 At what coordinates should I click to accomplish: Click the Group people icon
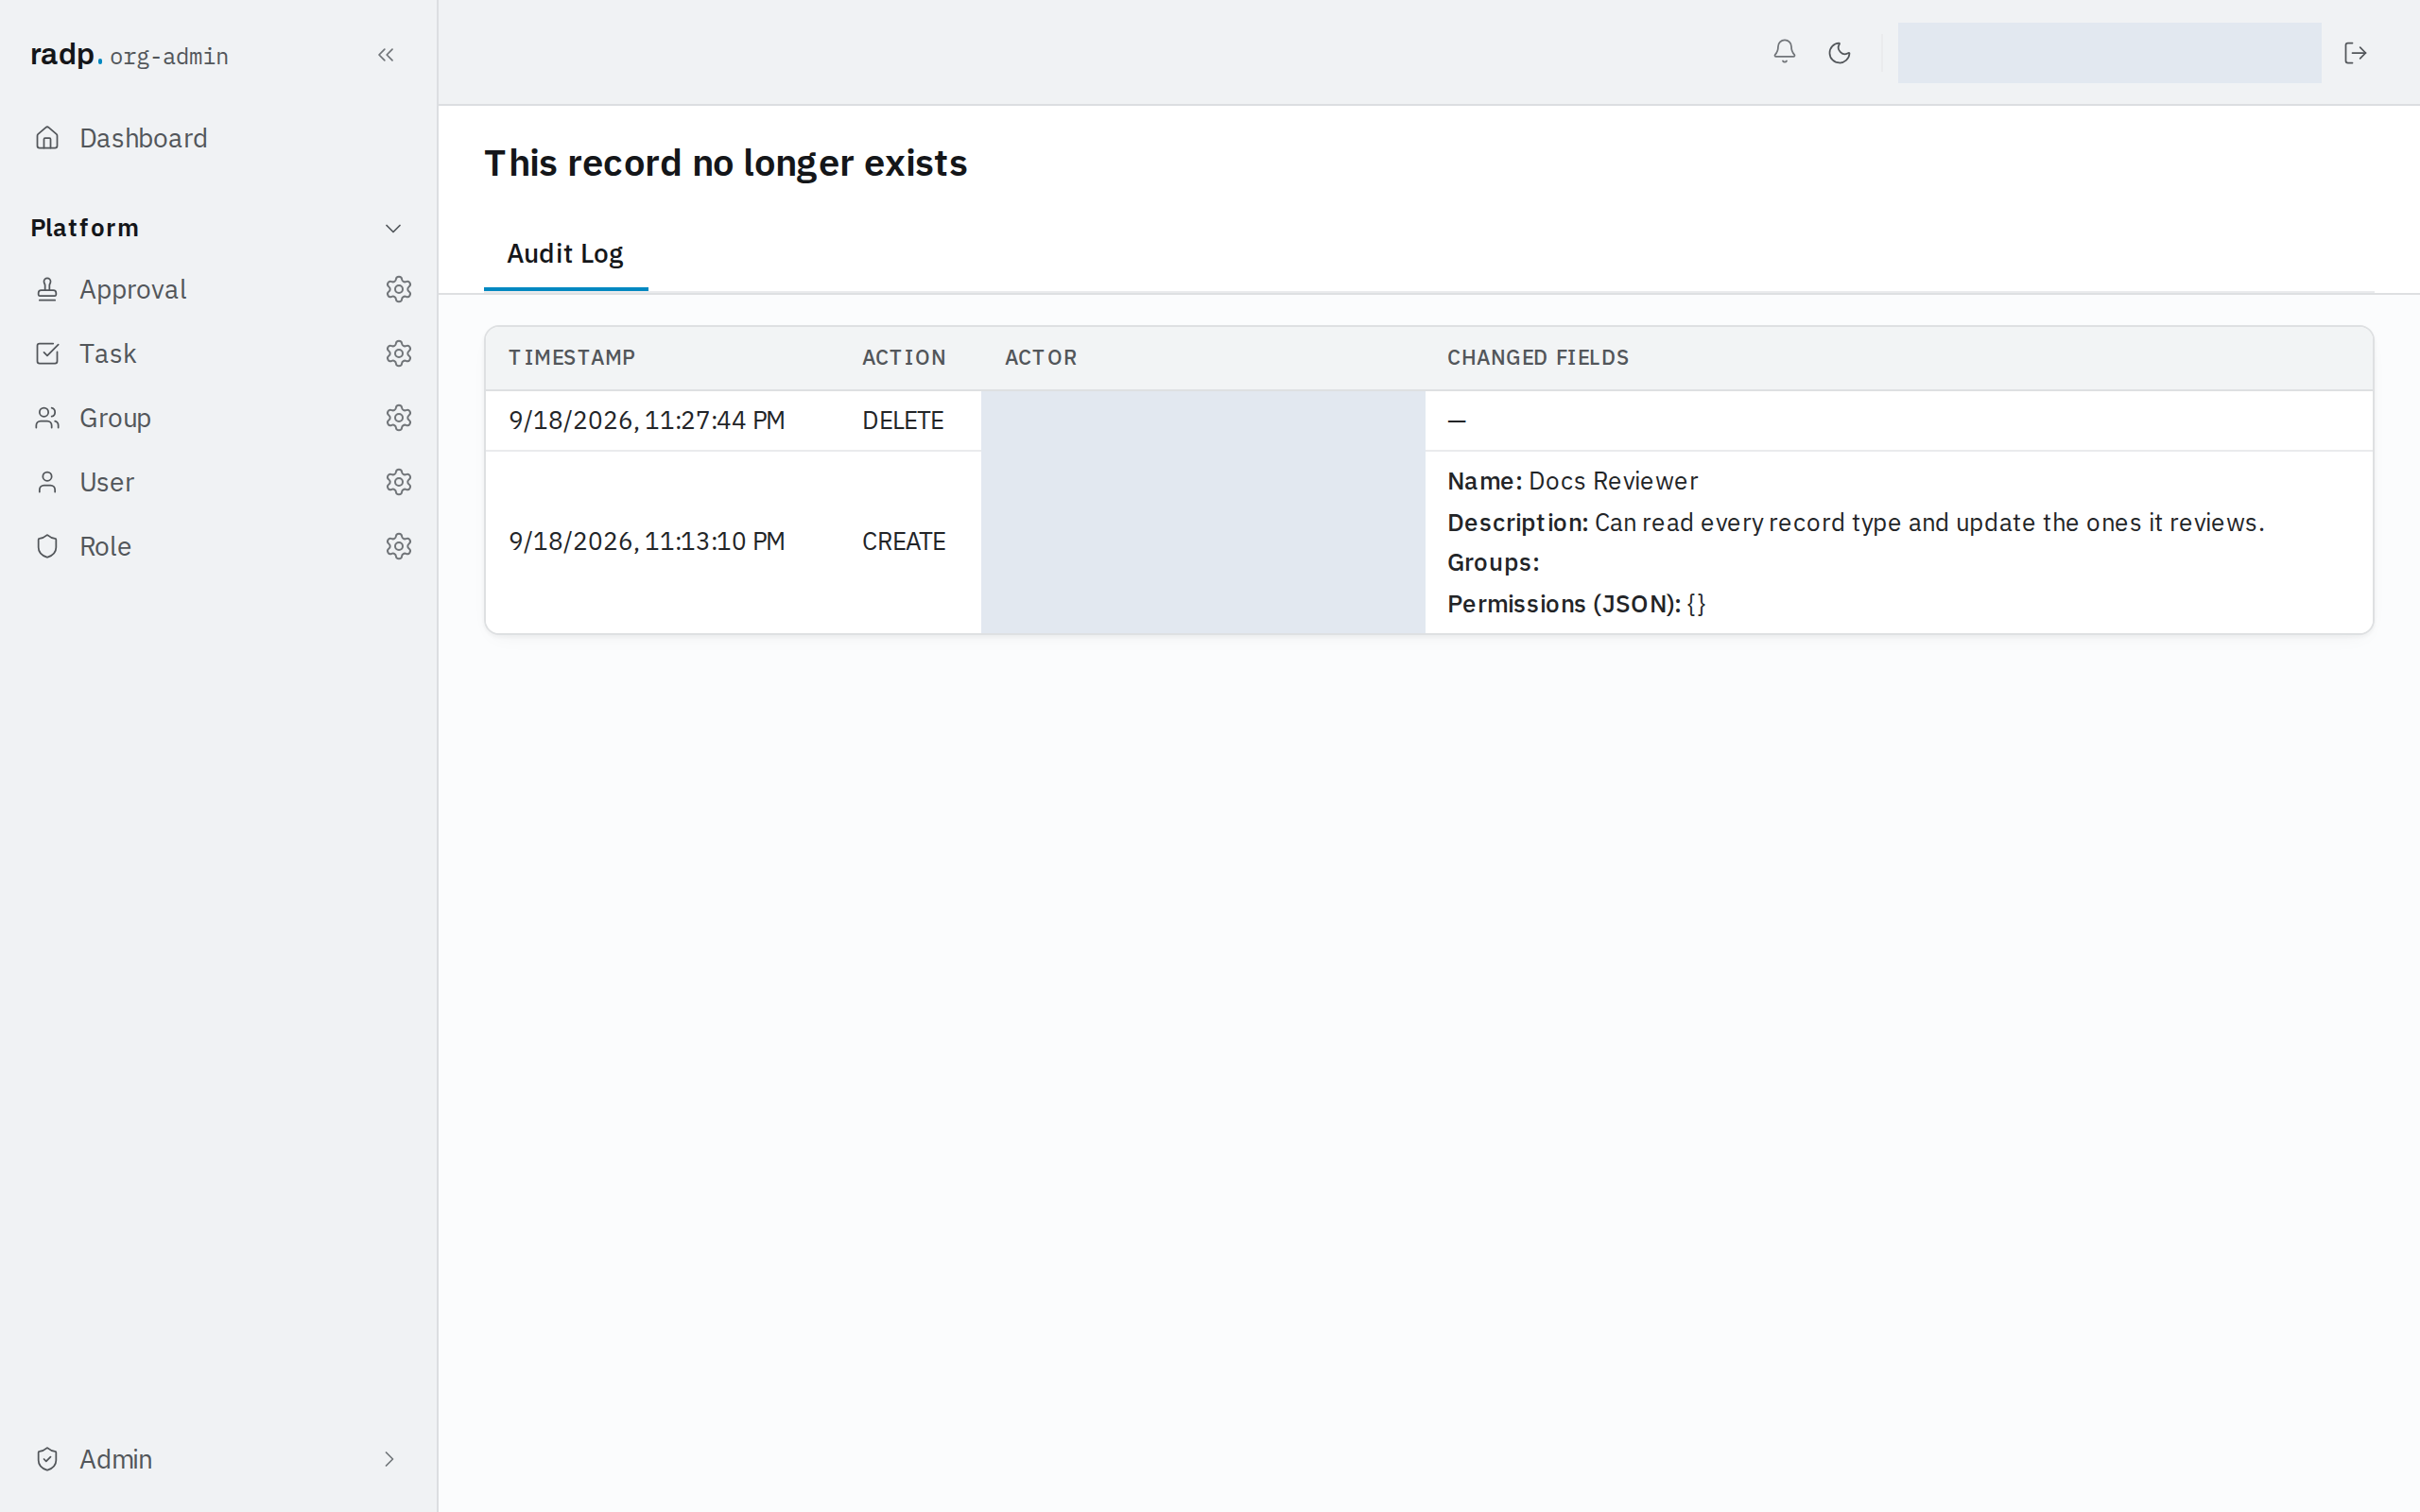click(47, 418)
